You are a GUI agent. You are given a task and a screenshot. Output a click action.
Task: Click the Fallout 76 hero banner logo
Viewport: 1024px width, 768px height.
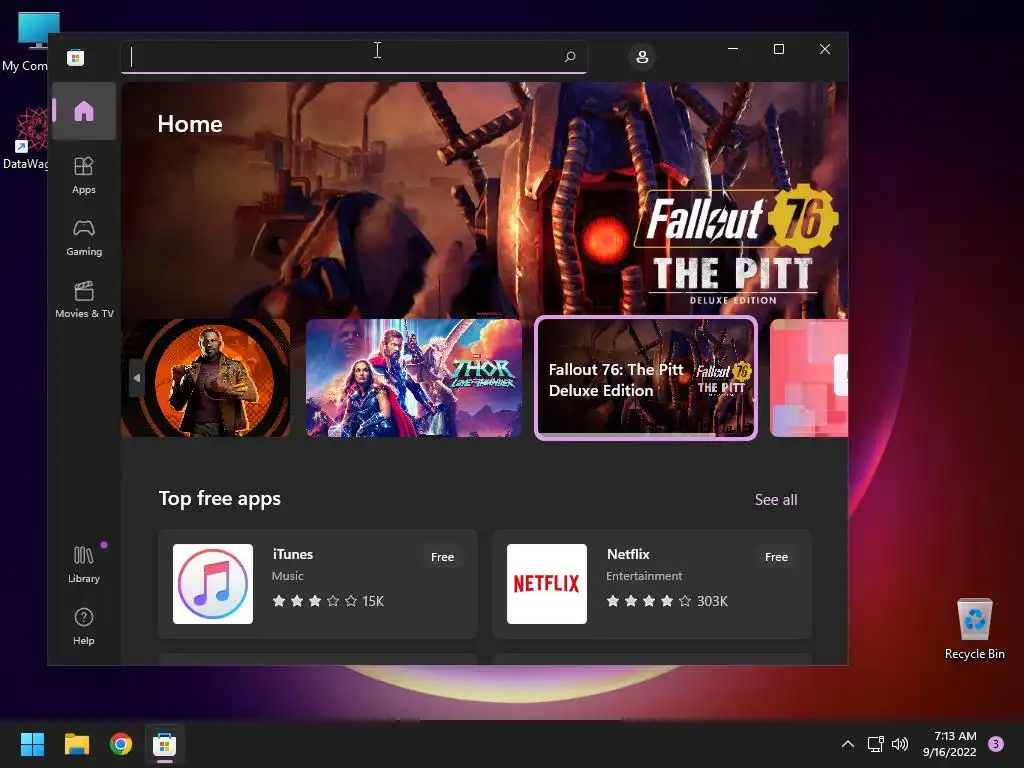(735, 245)
